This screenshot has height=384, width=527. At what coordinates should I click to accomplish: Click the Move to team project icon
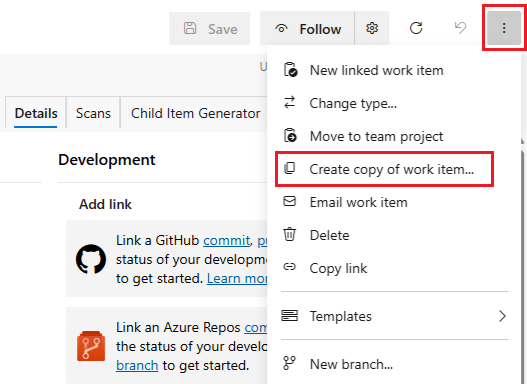click(x=290, y=136)
